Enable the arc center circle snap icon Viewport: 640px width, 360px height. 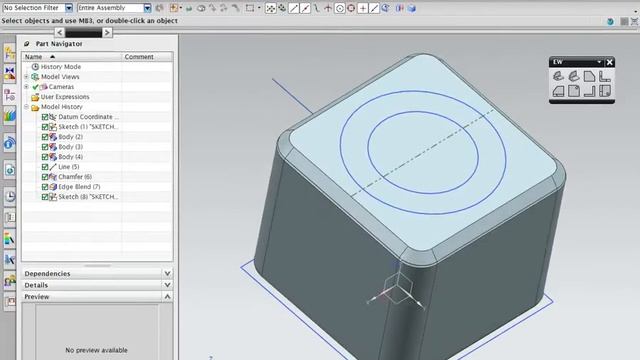coord(340,8)
